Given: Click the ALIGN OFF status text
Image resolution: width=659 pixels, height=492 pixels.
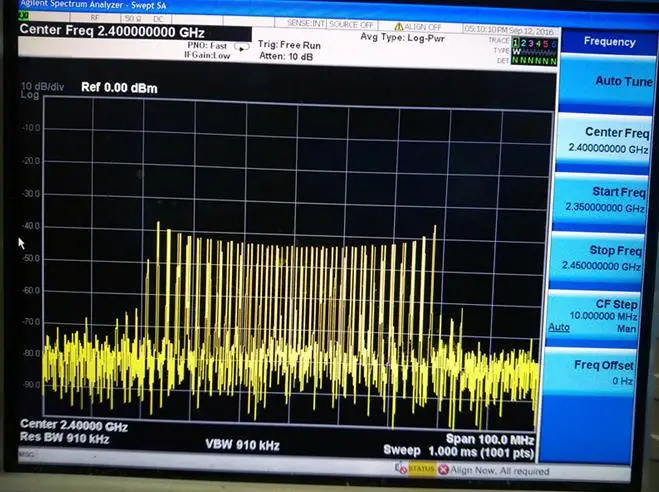Looking at the screenshot, I should 423,27.
